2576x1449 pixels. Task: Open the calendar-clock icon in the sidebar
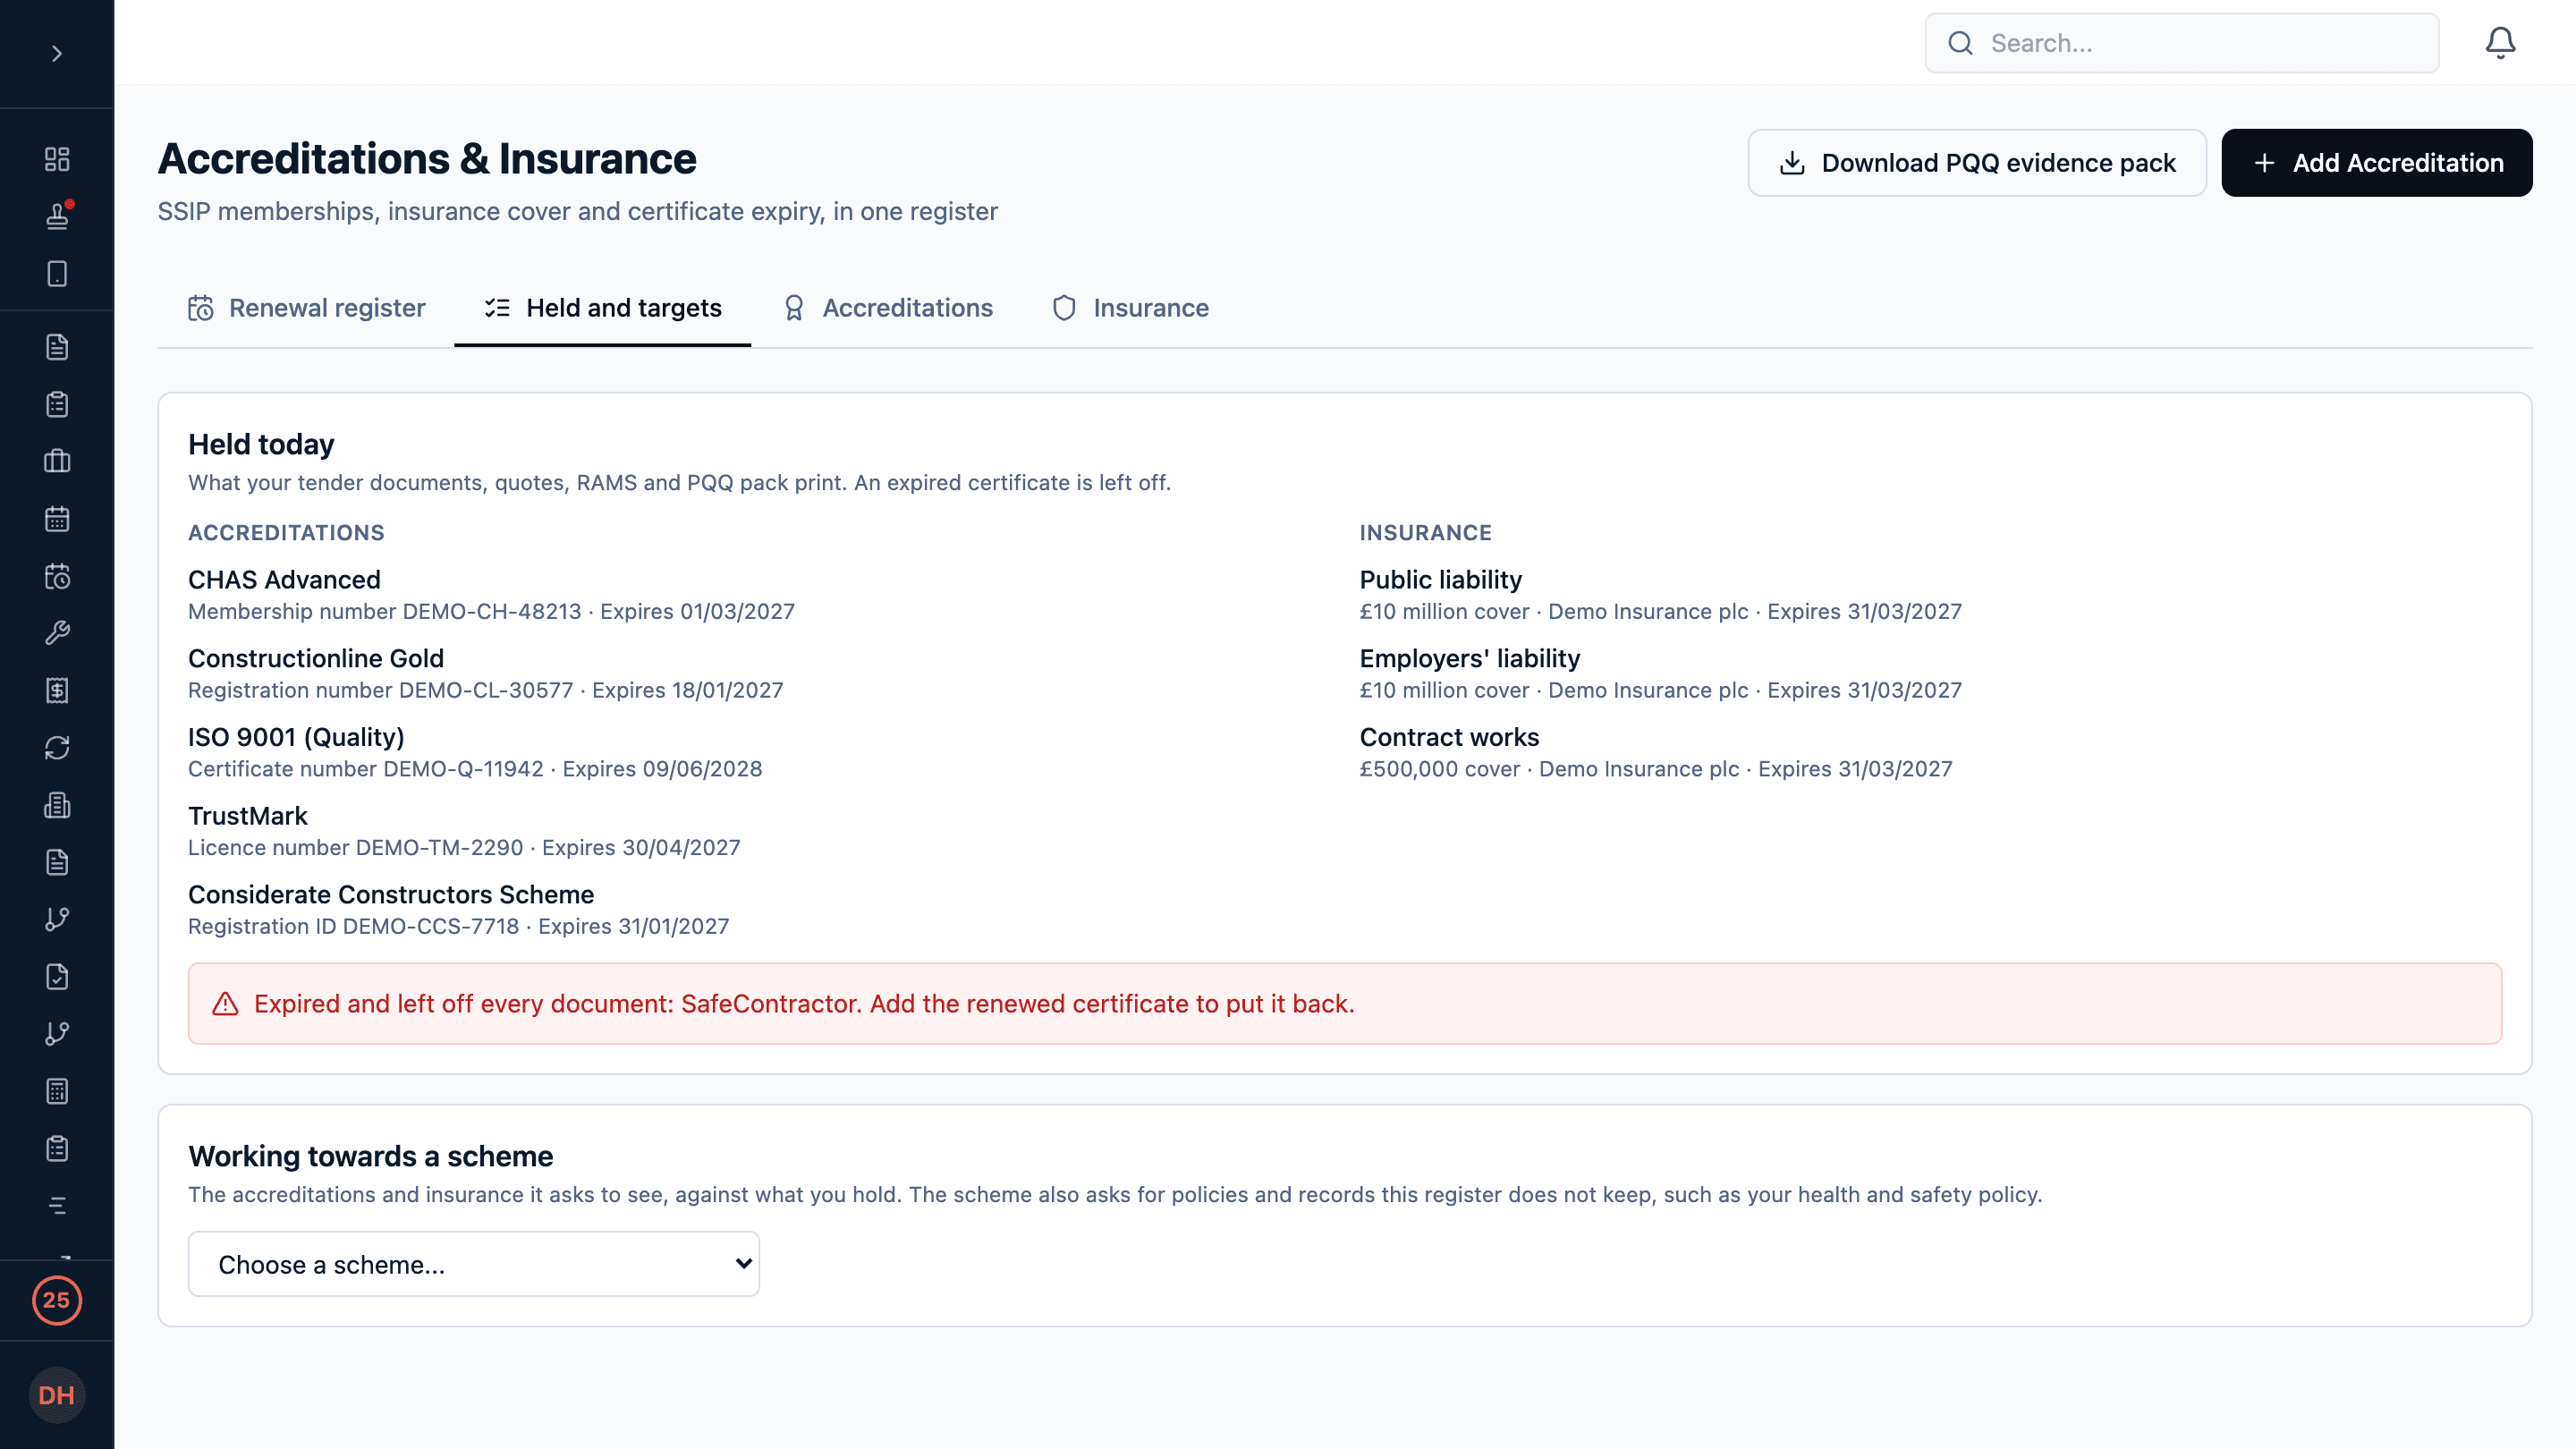[x=57, y=576]
